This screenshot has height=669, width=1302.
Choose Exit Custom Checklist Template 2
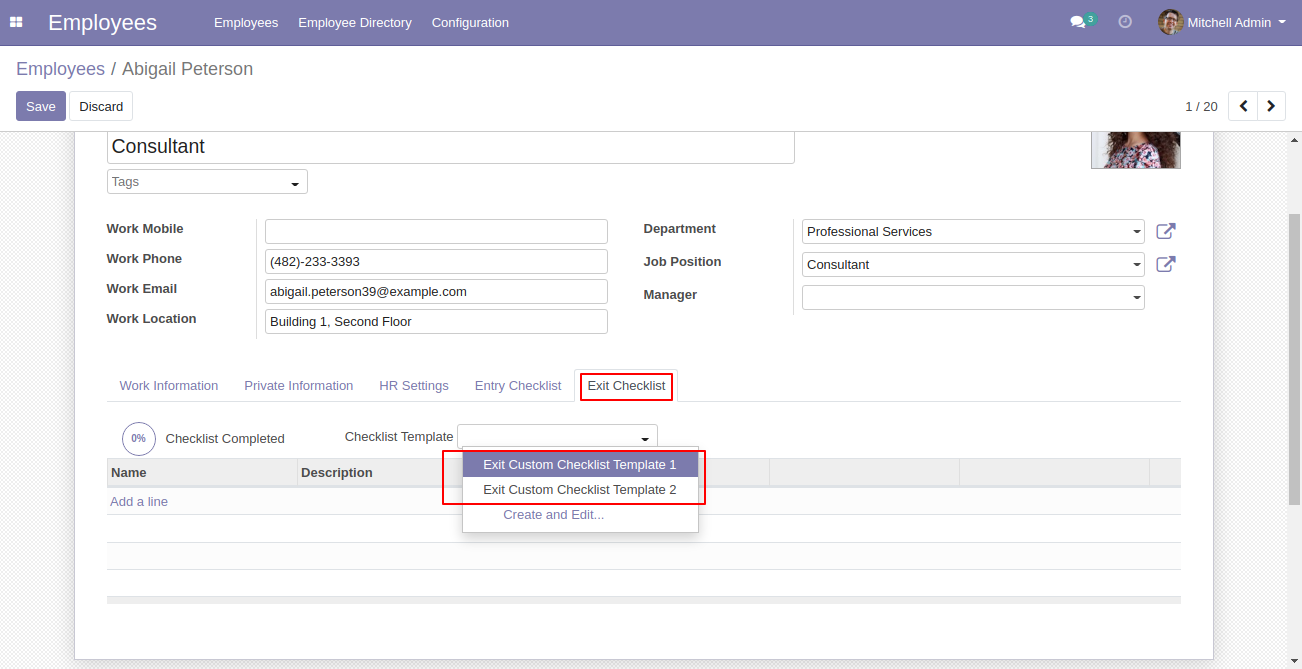(580, 490)
